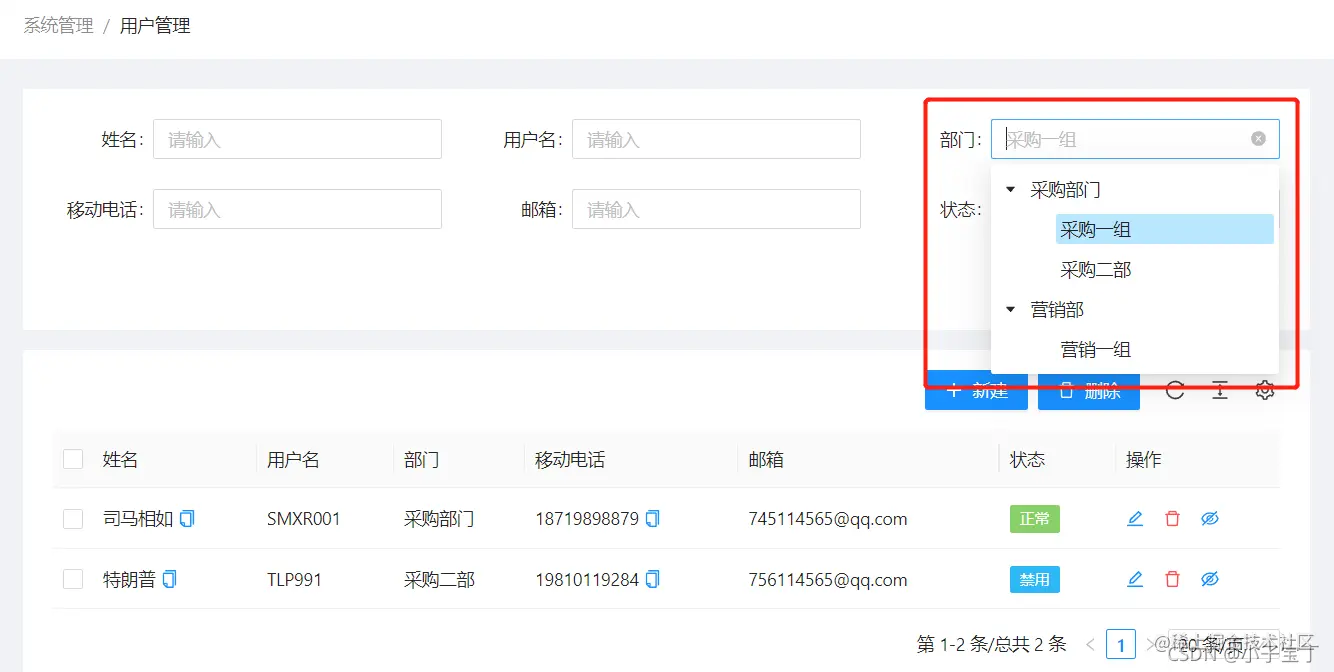Click the refresh table icon
The image size is (1334, 672).
(x=1175, y=390)
